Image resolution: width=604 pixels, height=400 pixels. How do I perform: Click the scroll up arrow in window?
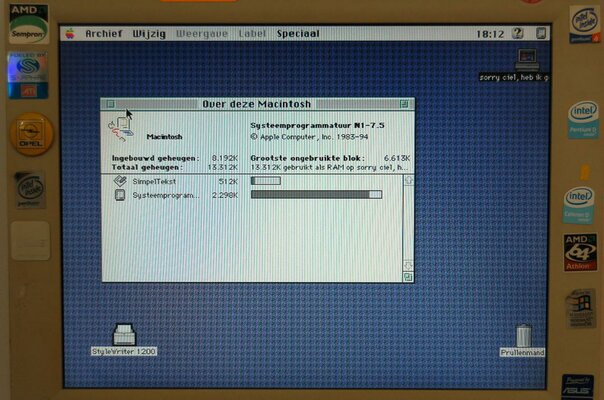click(x=407, y=181)
